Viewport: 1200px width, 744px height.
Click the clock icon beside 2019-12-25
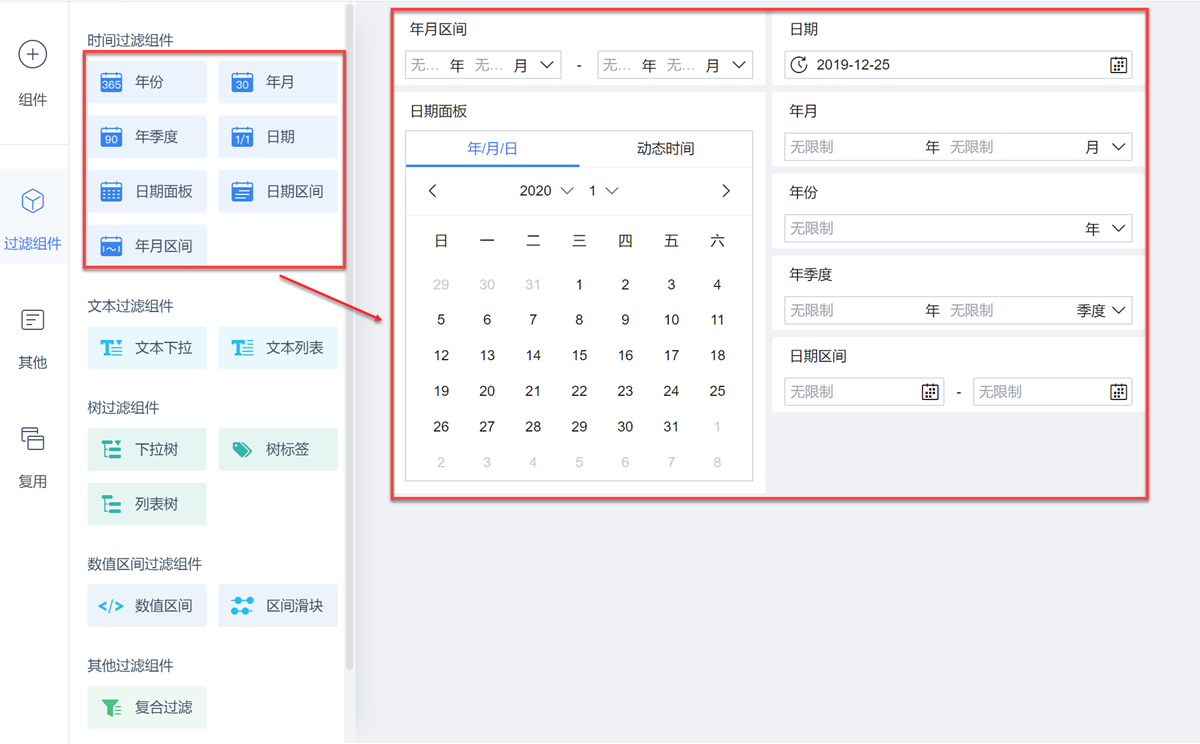point(798,65)
